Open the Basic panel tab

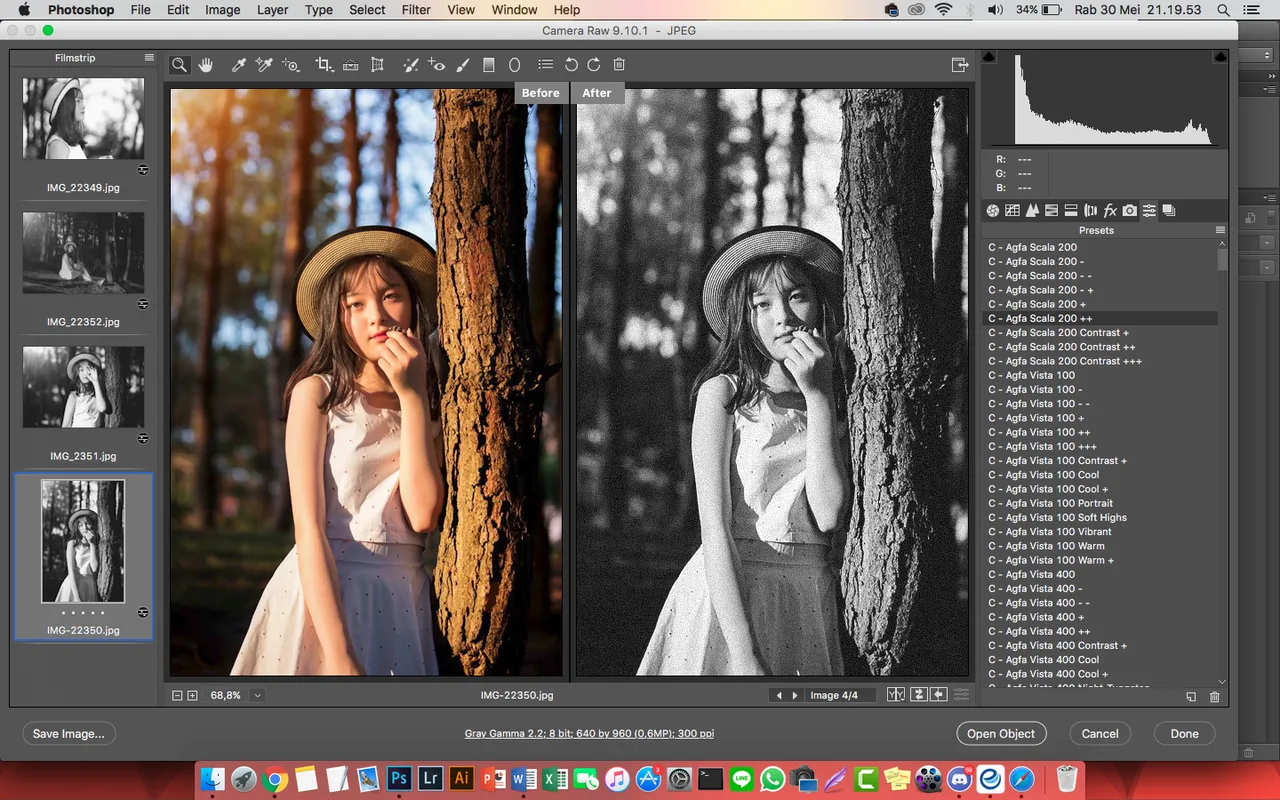click(x=993, y=211)
